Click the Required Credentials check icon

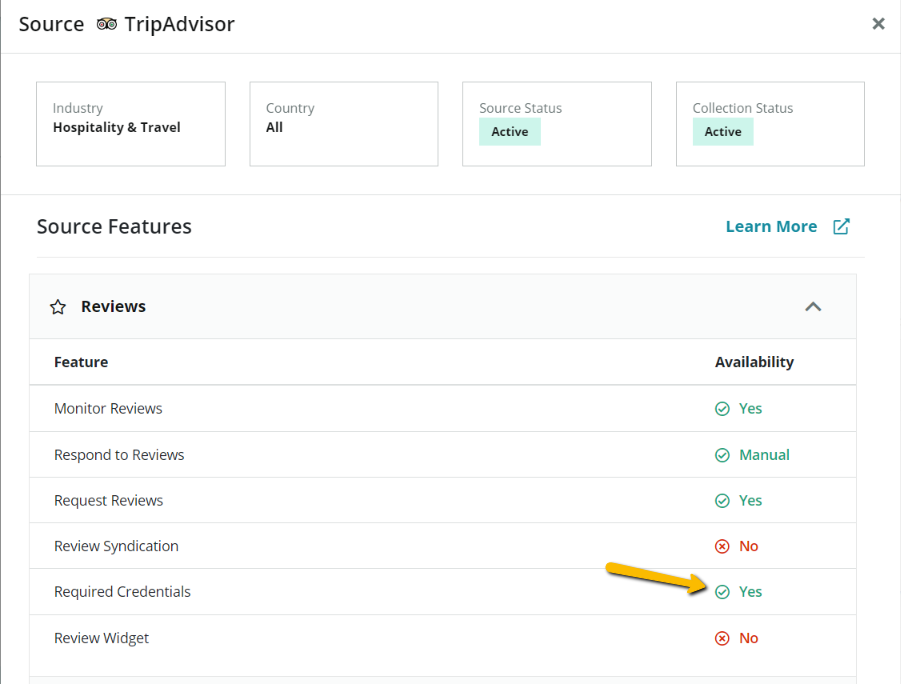(x=722, y=592)
